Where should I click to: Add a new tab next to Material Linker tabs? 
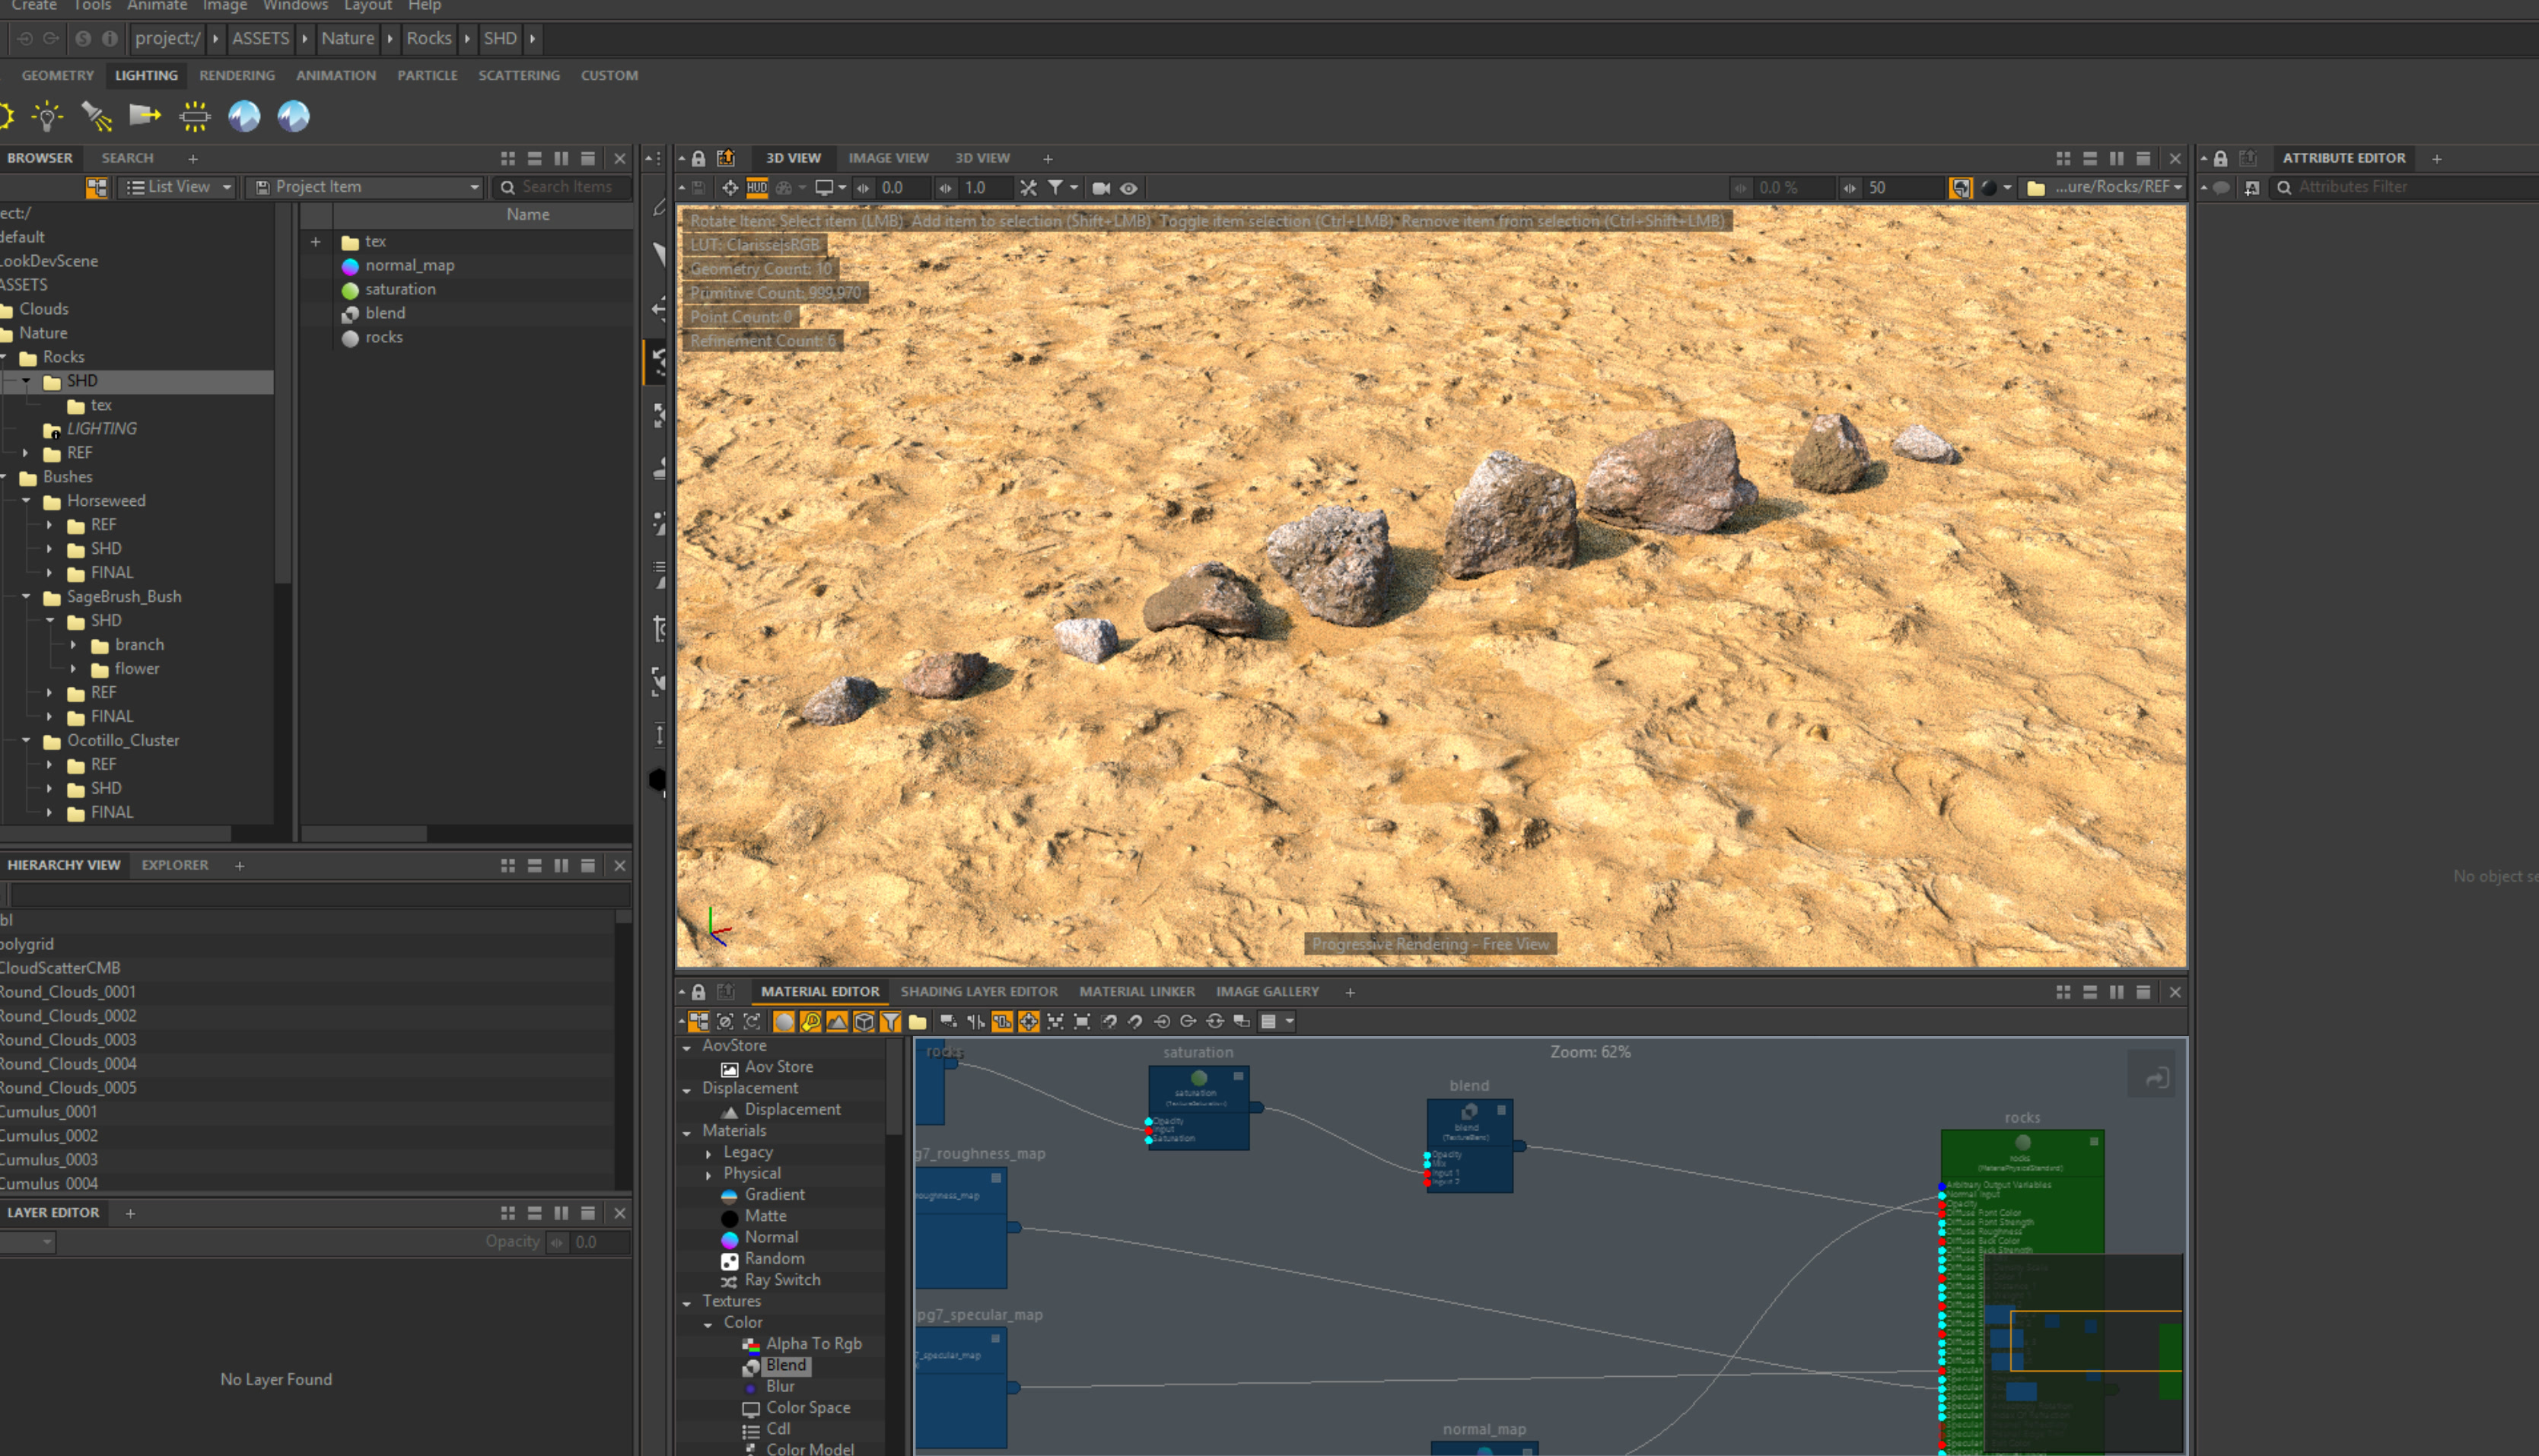coord(1350,992)
